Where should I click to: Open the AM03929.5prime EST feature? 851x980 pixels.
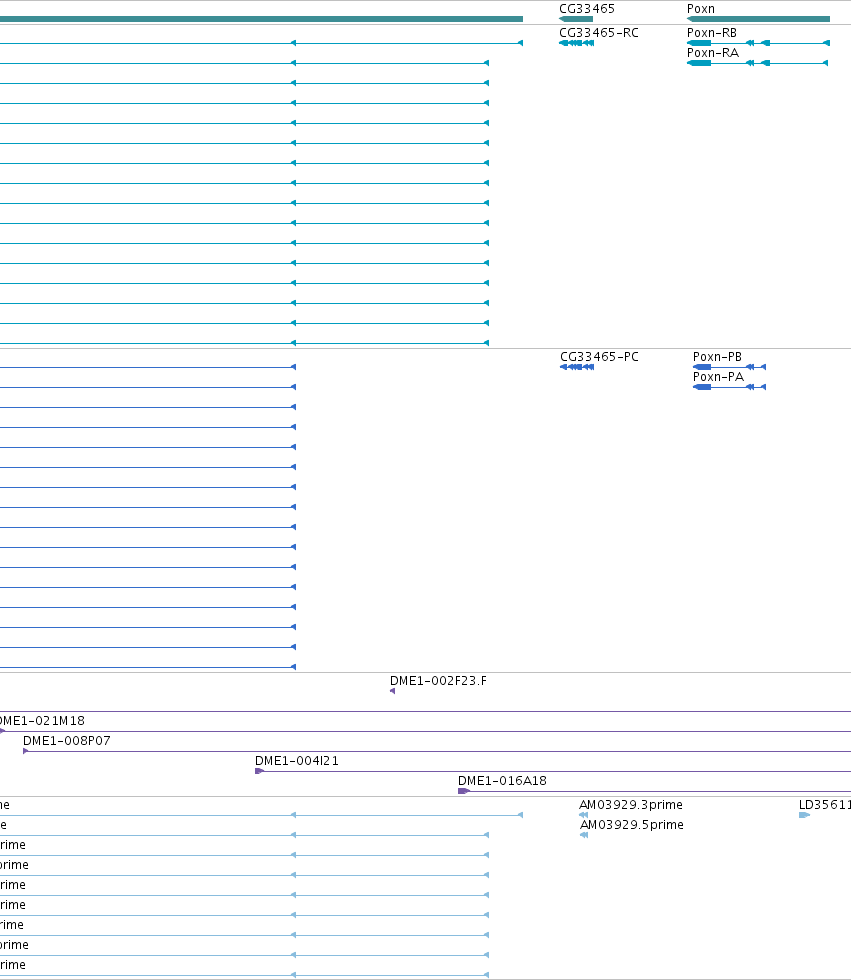click(584, 835)
